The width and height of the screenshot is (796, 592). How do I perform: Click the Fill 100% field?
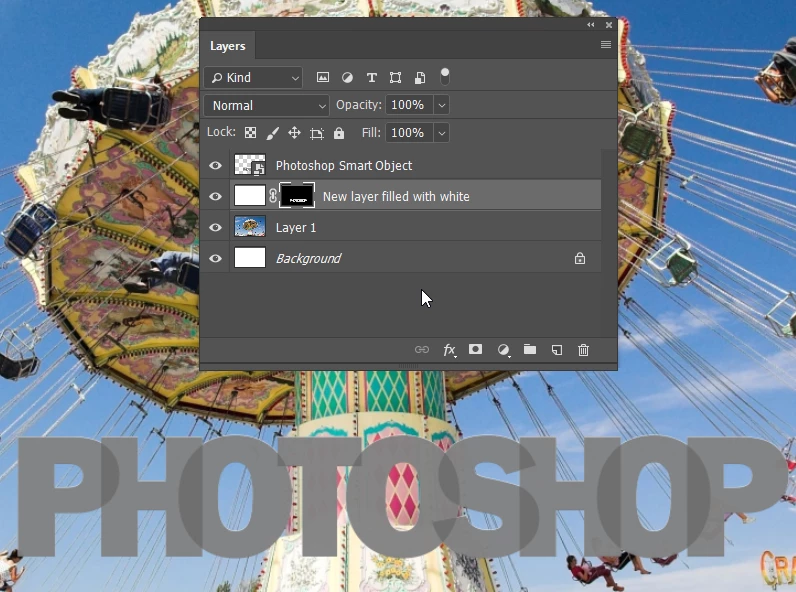(x=409, y=133)
